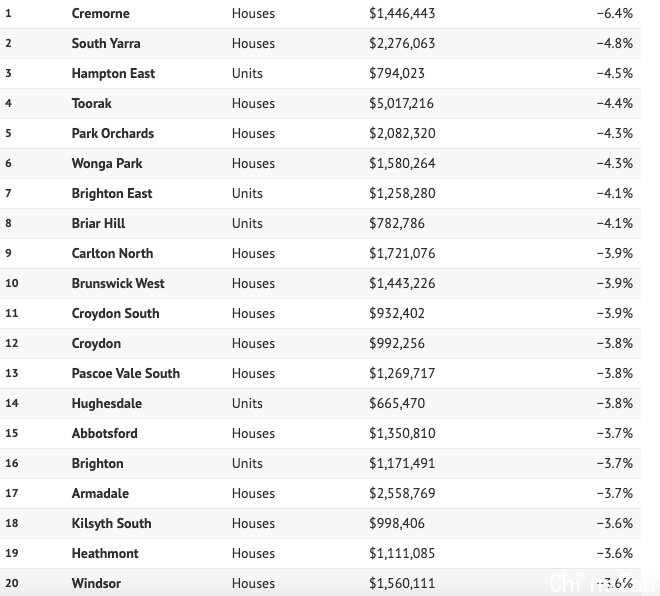Click the Croydon South name
This screenshot has width=660, height=596.
coord(115,313)
